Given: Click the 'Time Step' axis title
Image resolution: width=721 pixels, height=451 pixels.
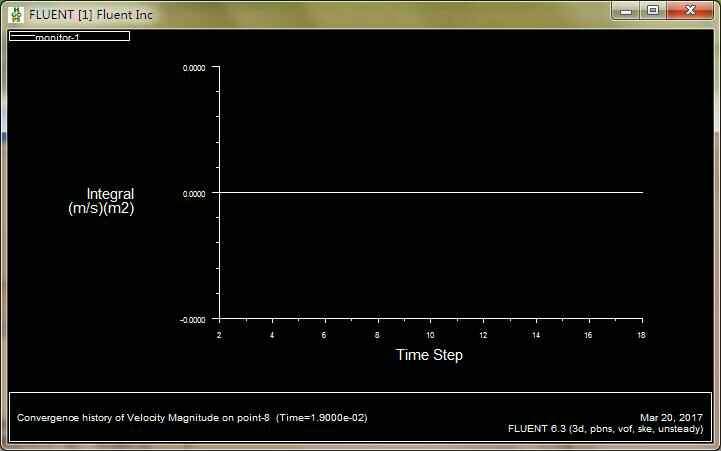Looking at the screenshot, I should pyautogui.click(x=429, y=355).
